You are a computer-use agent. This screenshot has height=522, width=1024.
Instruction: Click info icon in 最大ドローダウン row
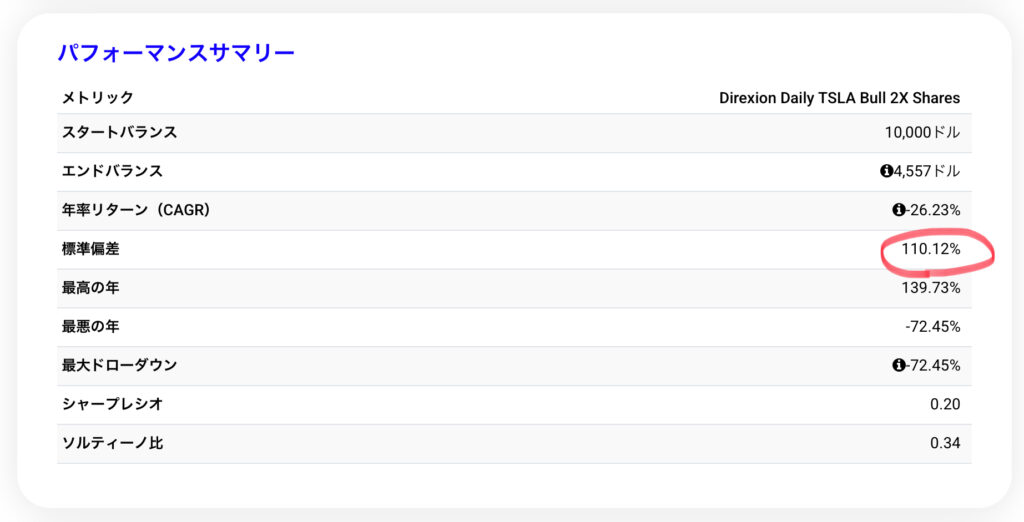point(899,365)
